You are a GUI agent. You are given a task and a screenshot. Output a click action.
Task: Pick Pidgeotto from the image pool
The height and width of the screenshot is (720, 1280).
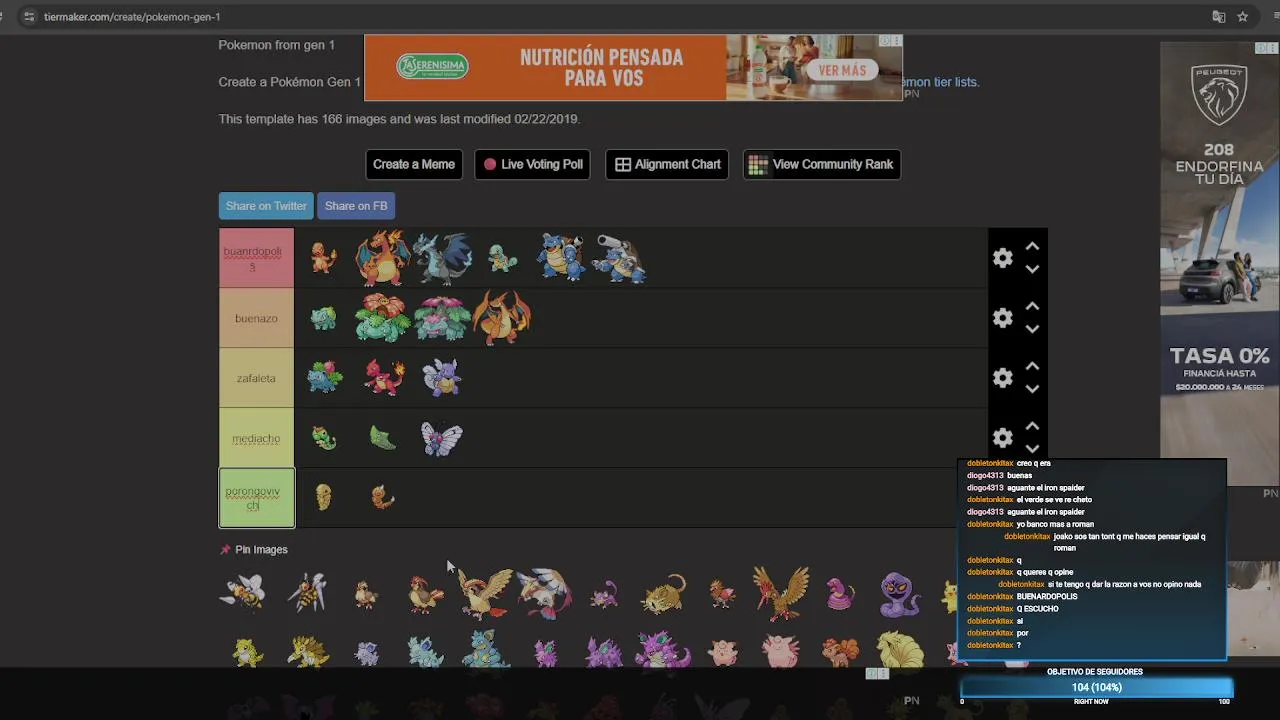point(426,593)
